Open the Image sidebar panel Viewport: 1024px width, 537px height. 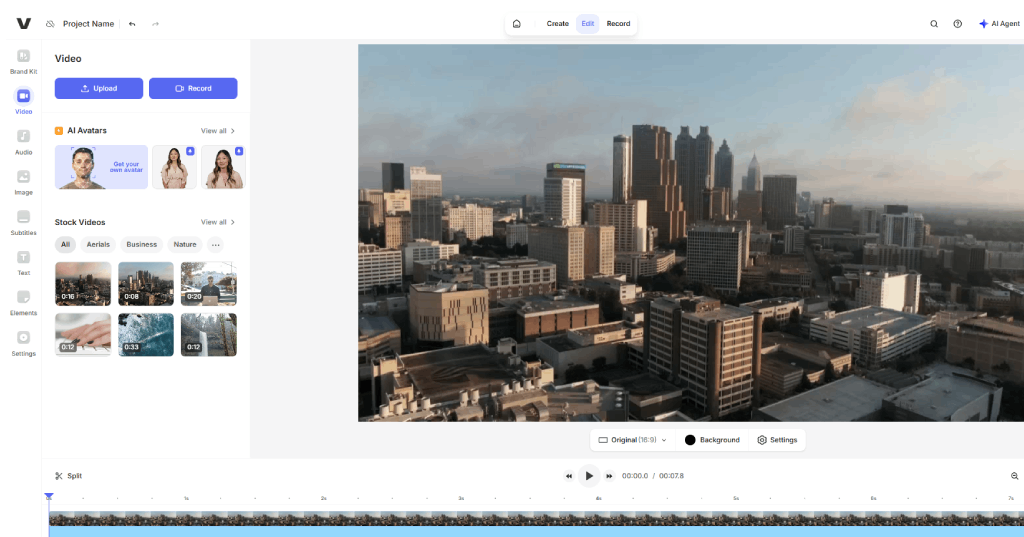24,182
